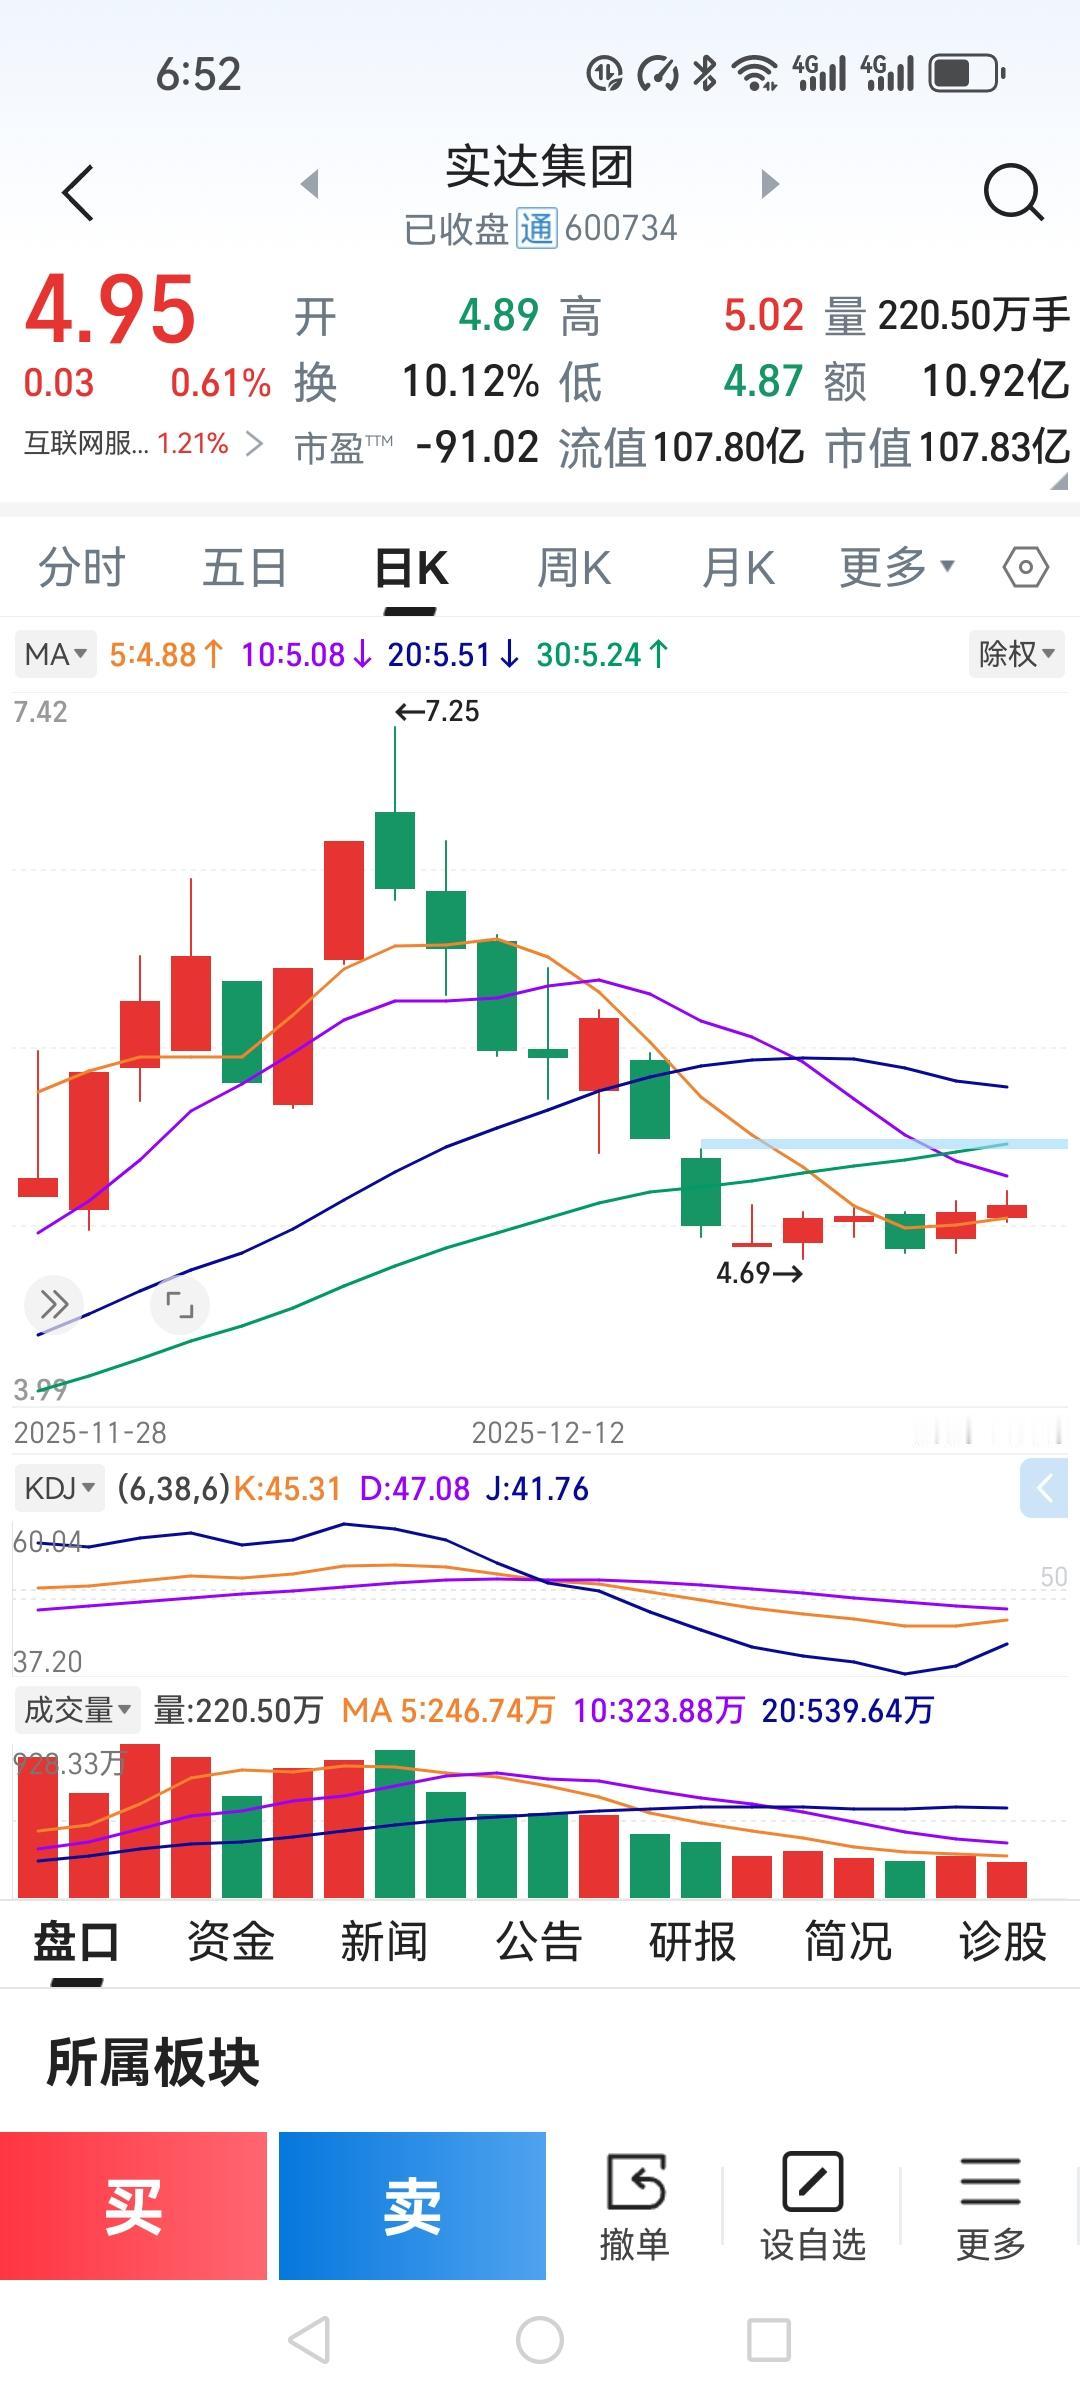Select the 盘口 tab
This screenshot has height=2400, width=1080.
[76, 1942]
